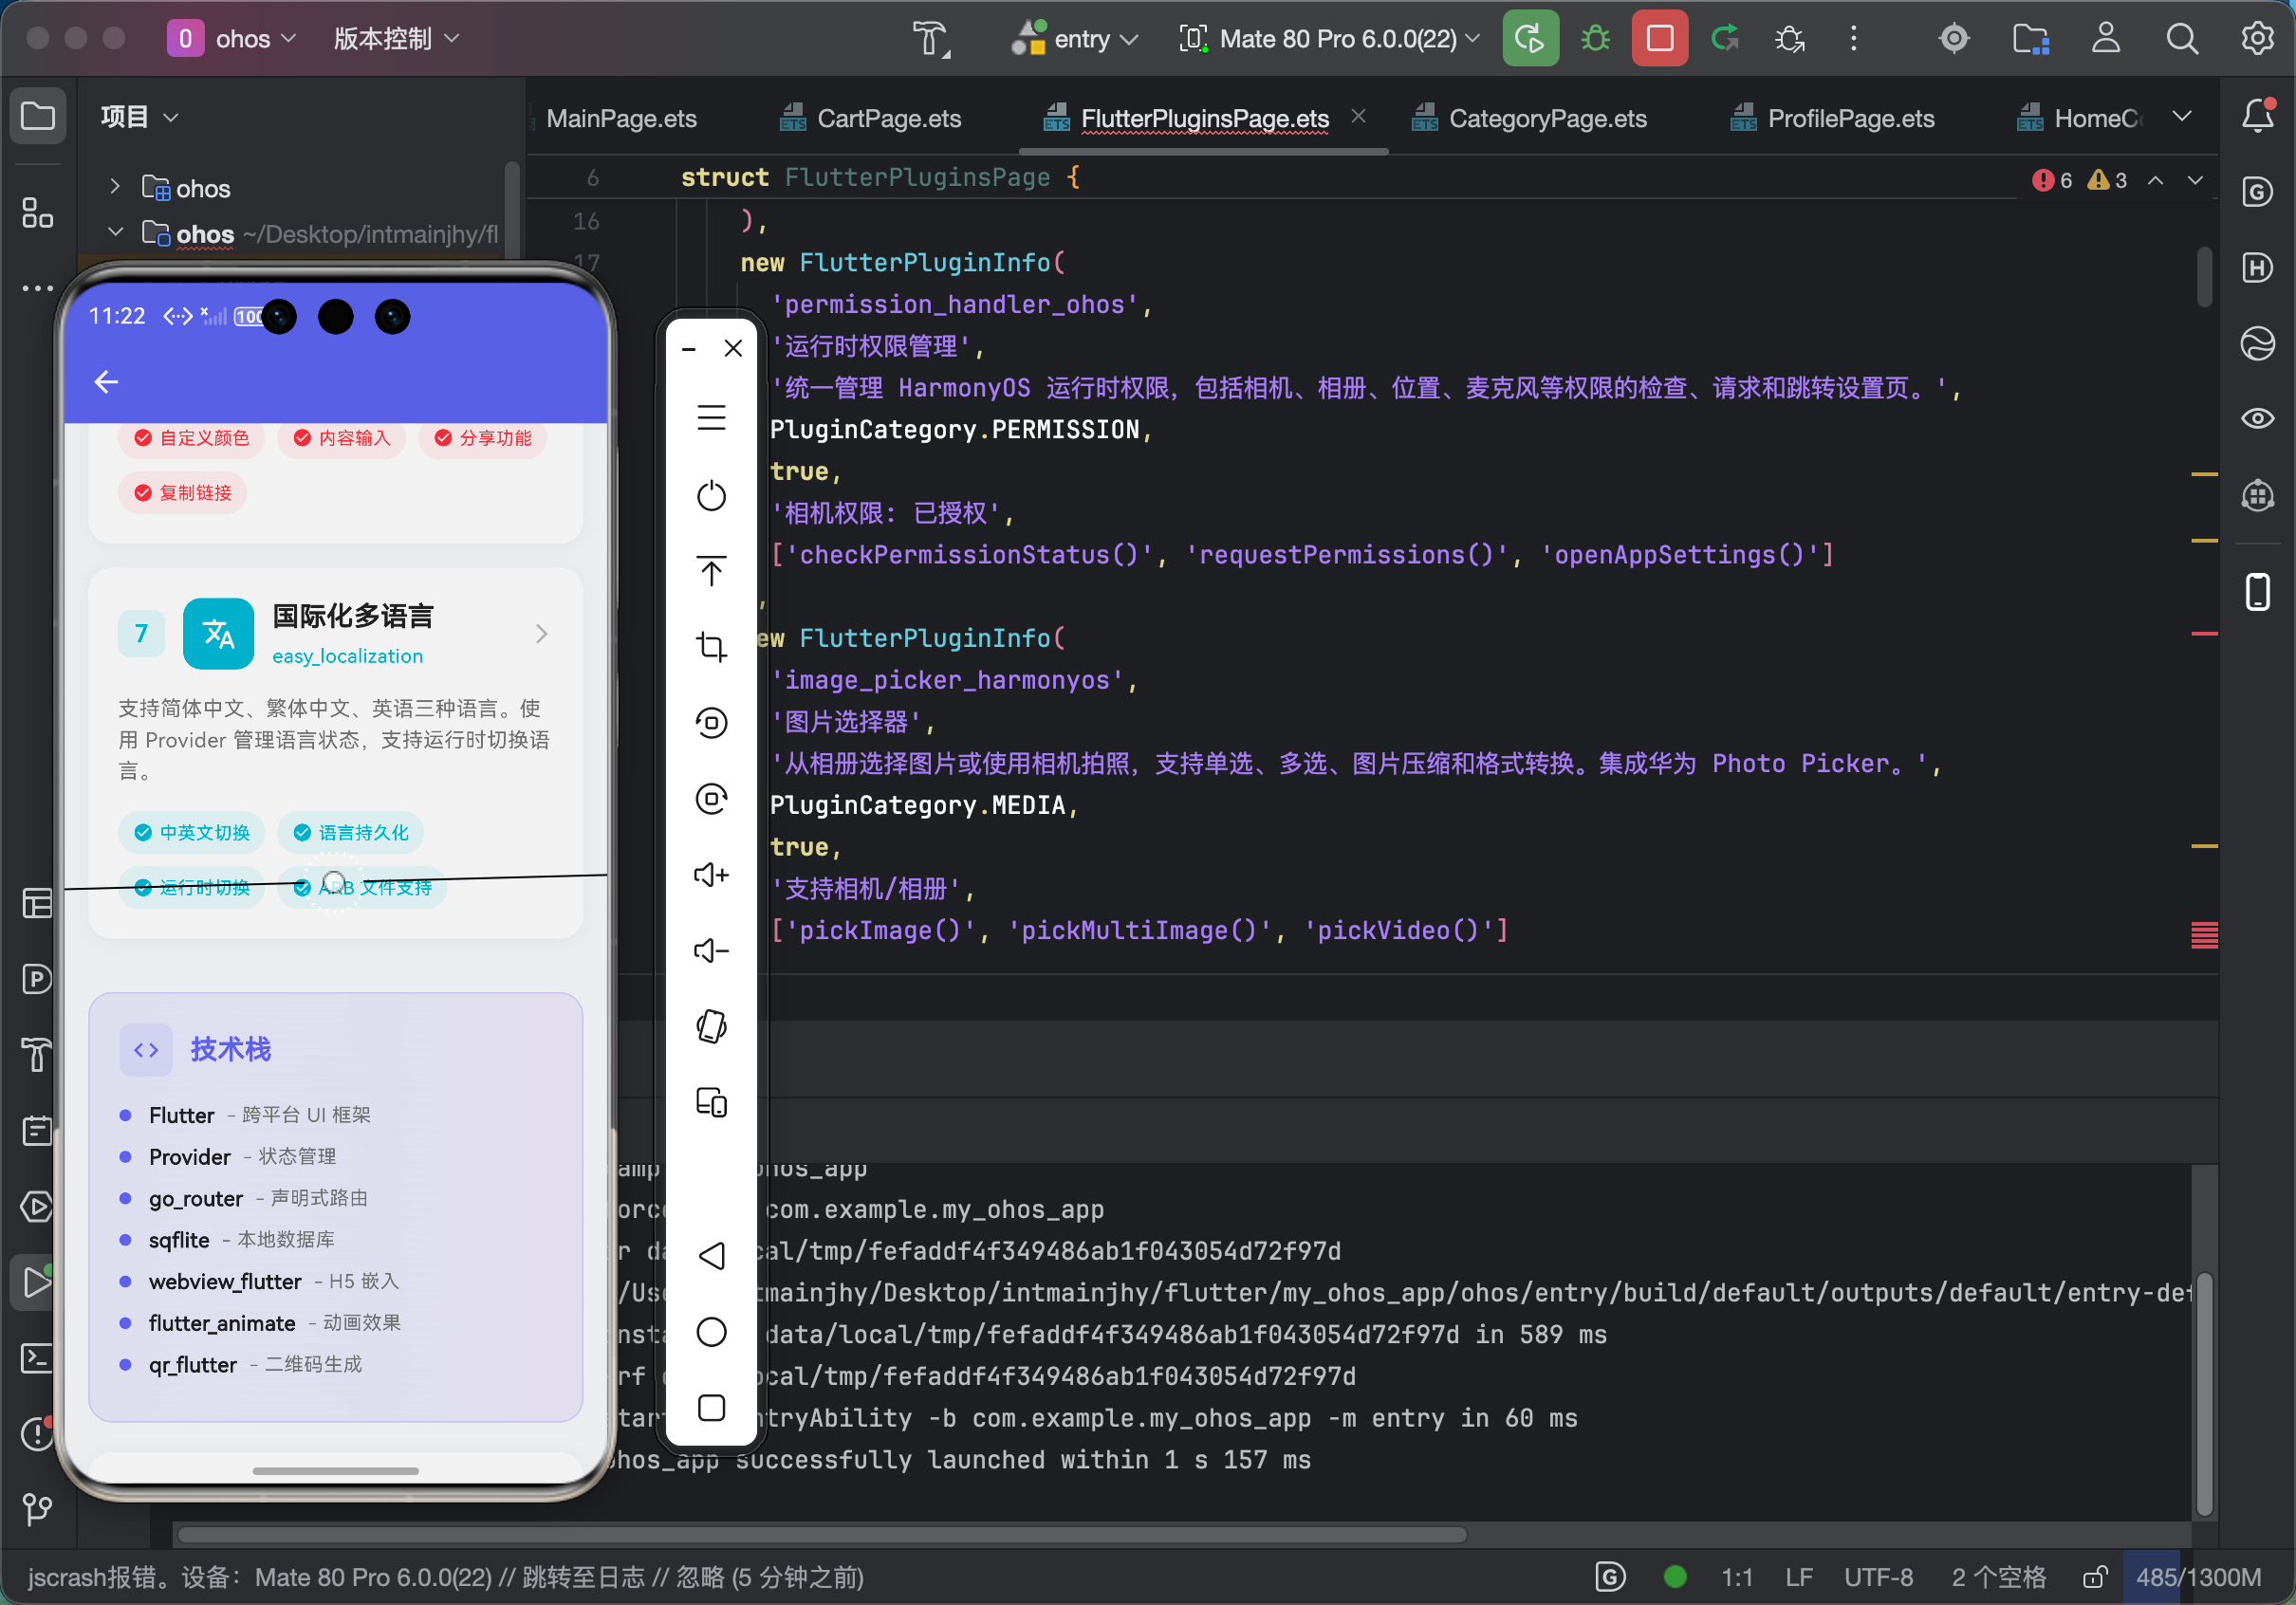
Task: Click the memory usage indicator 485/1300M
Action: pyautogui.click(x=2197, y=1577)
